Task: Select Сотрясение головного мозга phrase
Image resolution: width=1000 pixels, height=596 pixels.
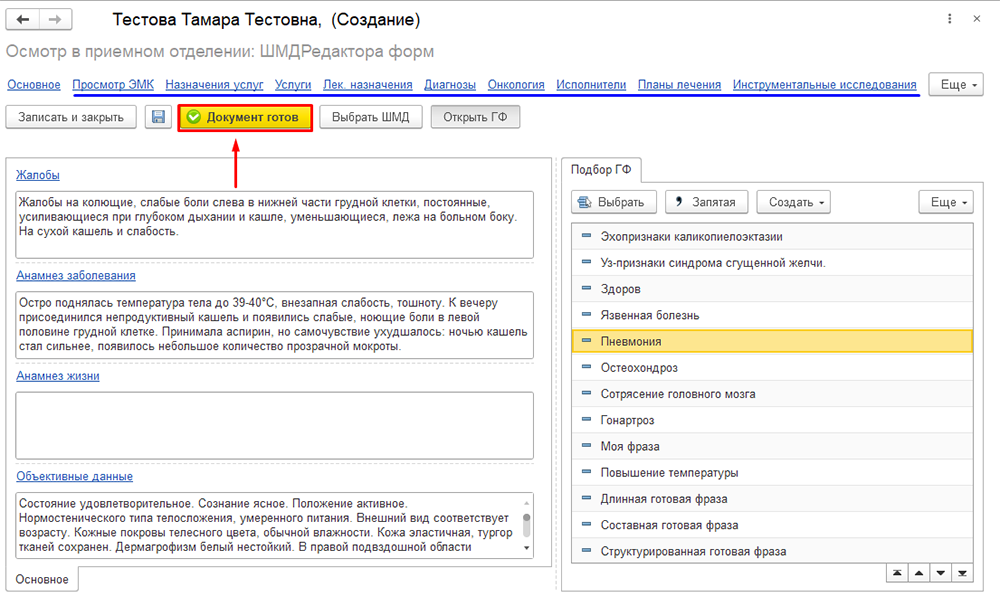Action: 772,394
